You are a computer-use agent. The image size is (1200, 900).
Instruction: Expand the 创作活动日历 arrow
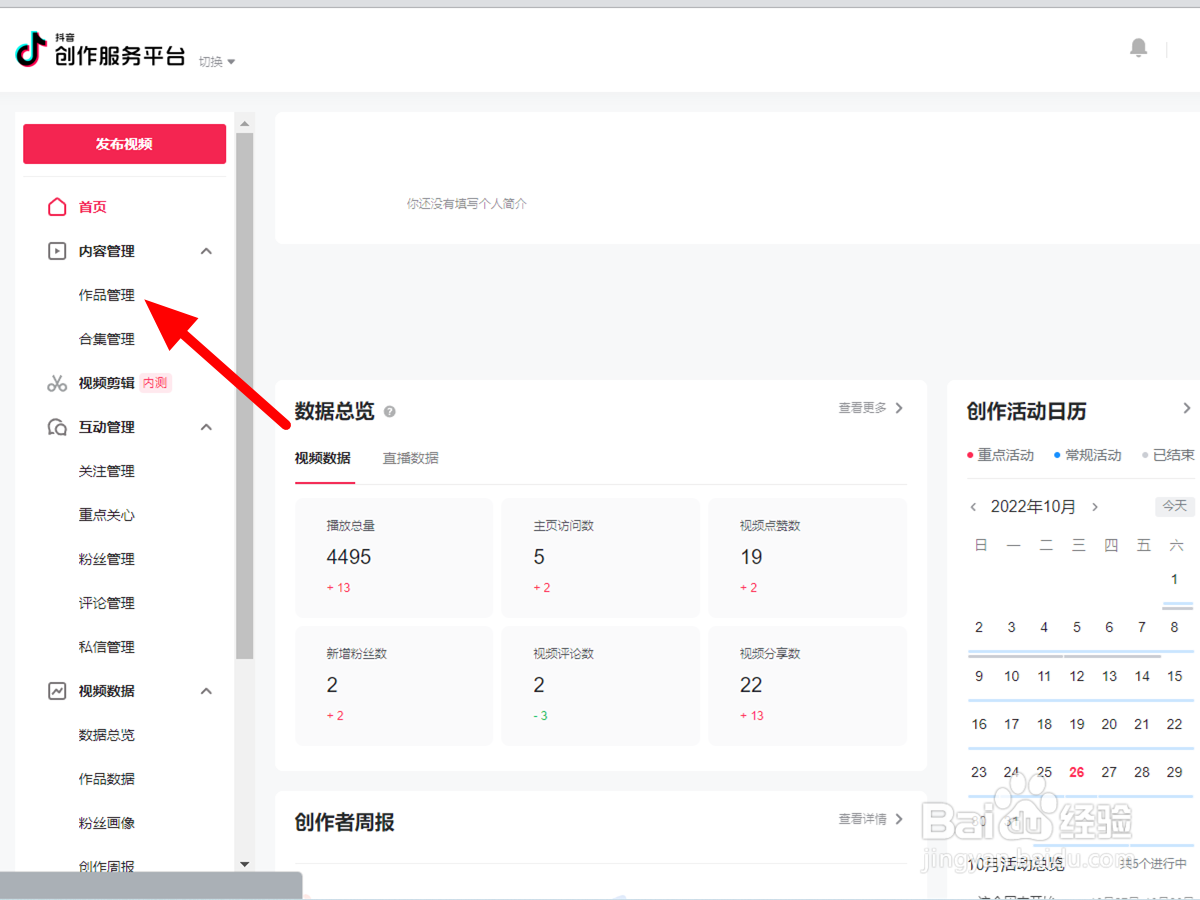point(1187,408)
